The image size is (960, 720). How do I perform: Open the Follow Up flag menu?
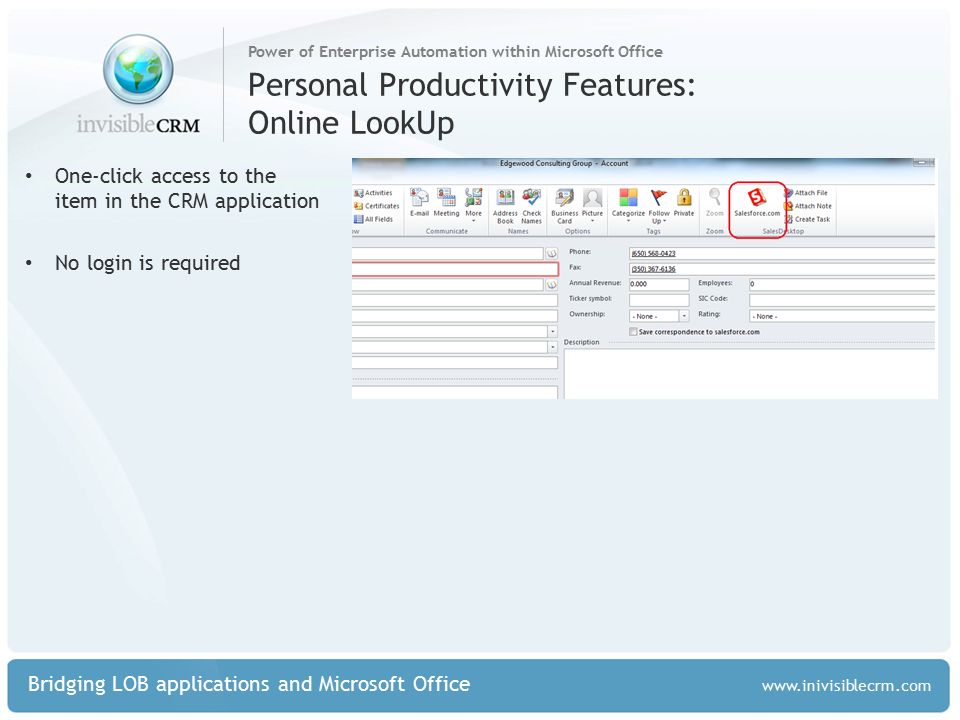[659, 206]
